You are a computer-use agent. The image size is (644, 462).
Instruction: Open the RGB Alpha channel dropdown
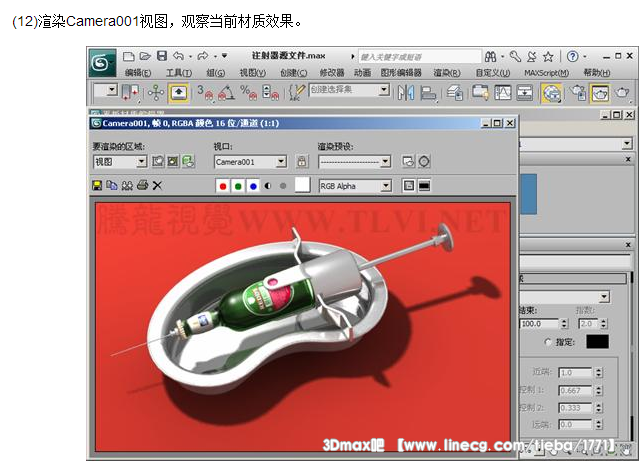pyautogui.click(x=355, y=186)
